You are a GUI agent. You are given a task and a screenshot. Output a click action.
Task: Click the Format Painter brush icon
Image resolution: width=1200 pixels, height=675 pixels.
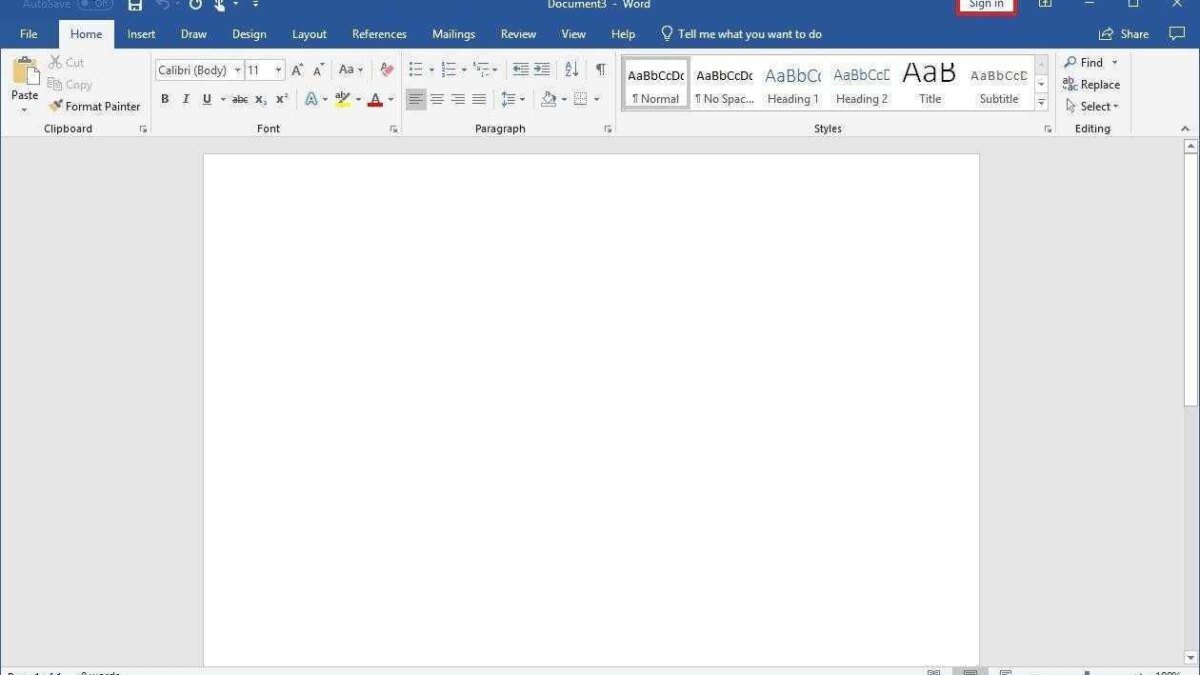(x=56, y=106)
